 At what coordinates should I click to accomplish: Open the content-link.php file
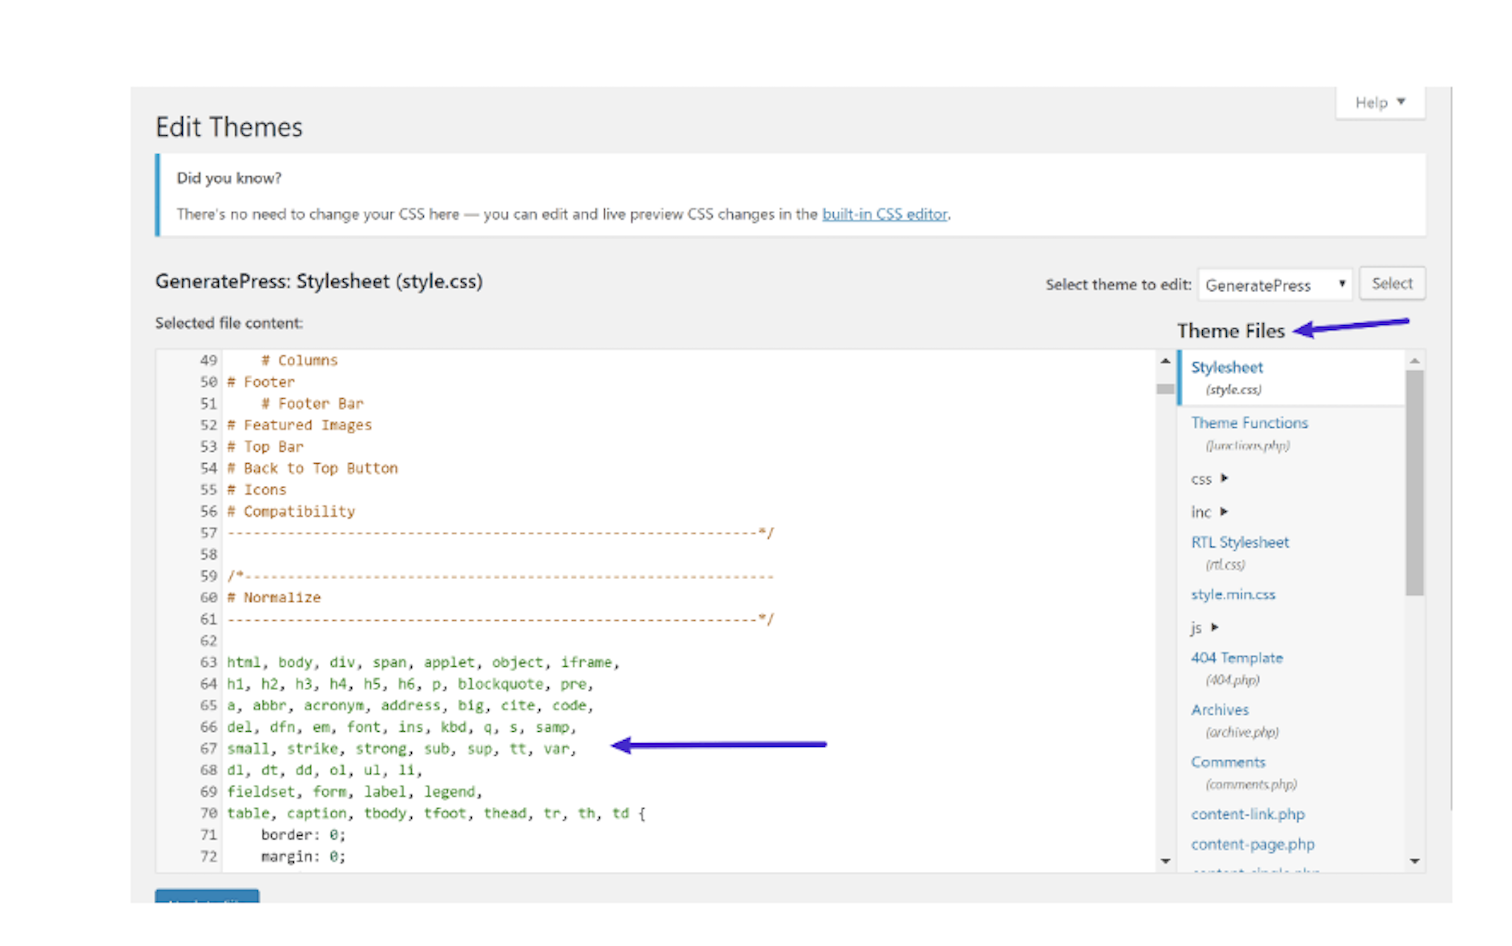click(1248, 814)
